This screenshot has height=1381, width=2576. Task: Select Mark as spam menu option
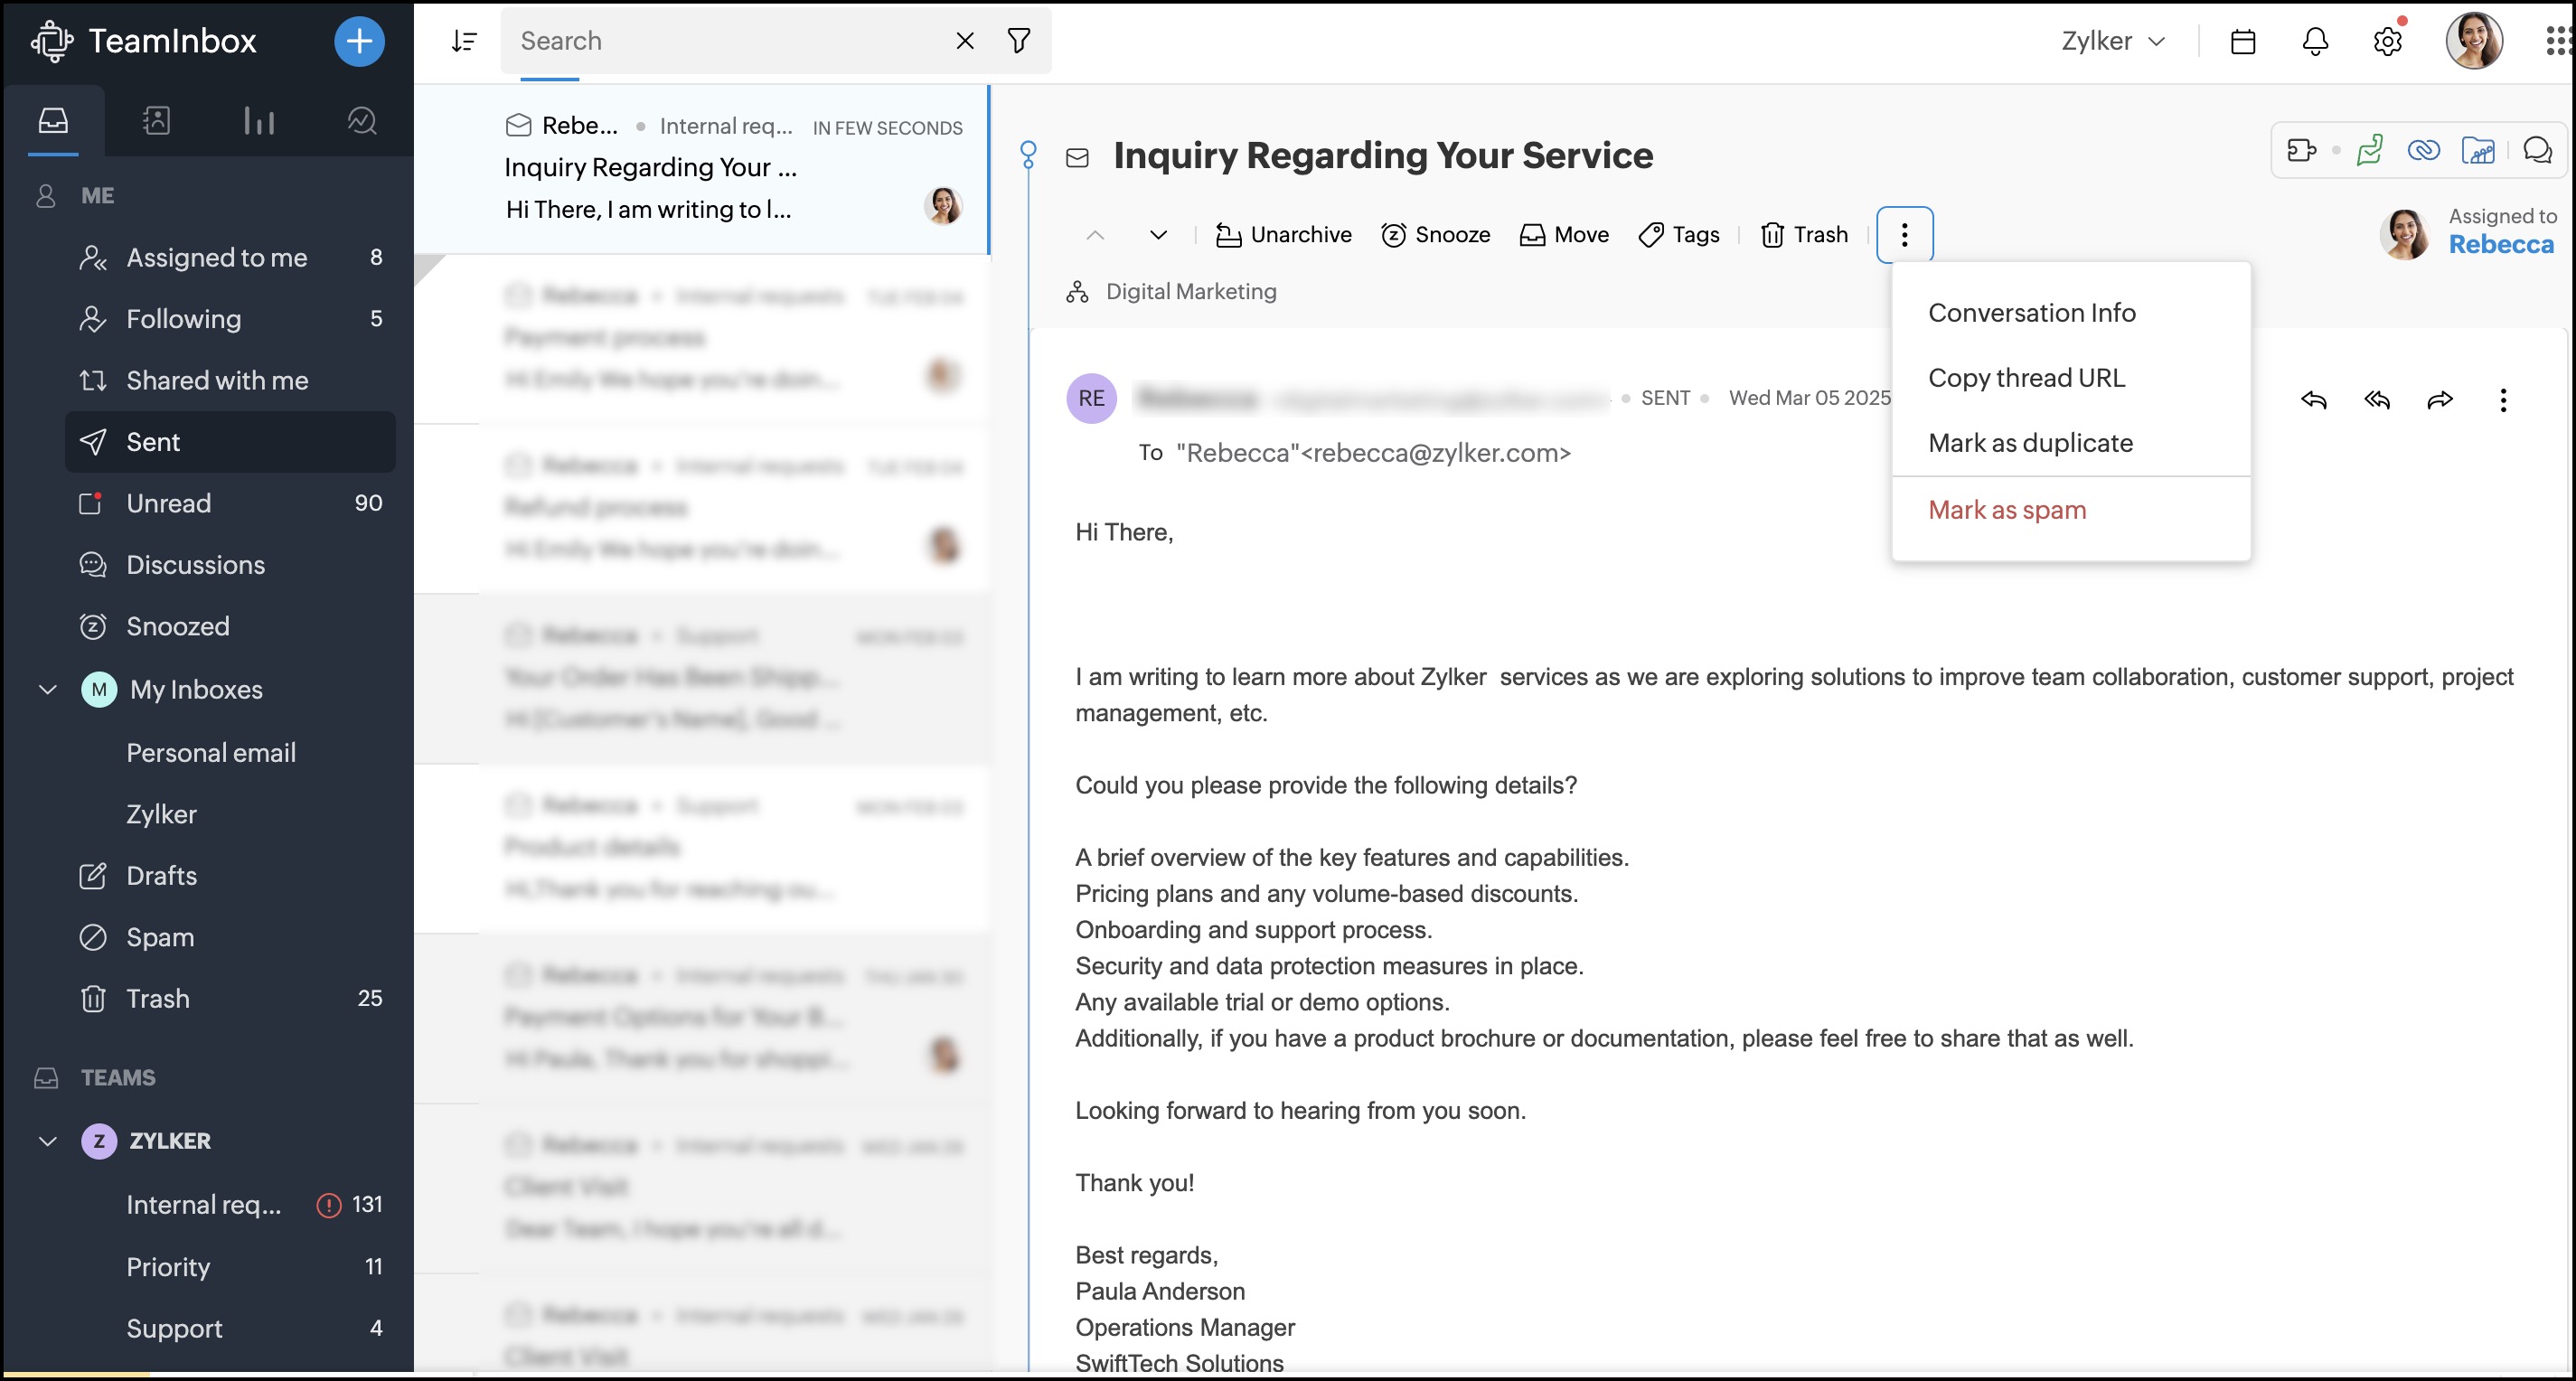click(x=2006, y=510)
